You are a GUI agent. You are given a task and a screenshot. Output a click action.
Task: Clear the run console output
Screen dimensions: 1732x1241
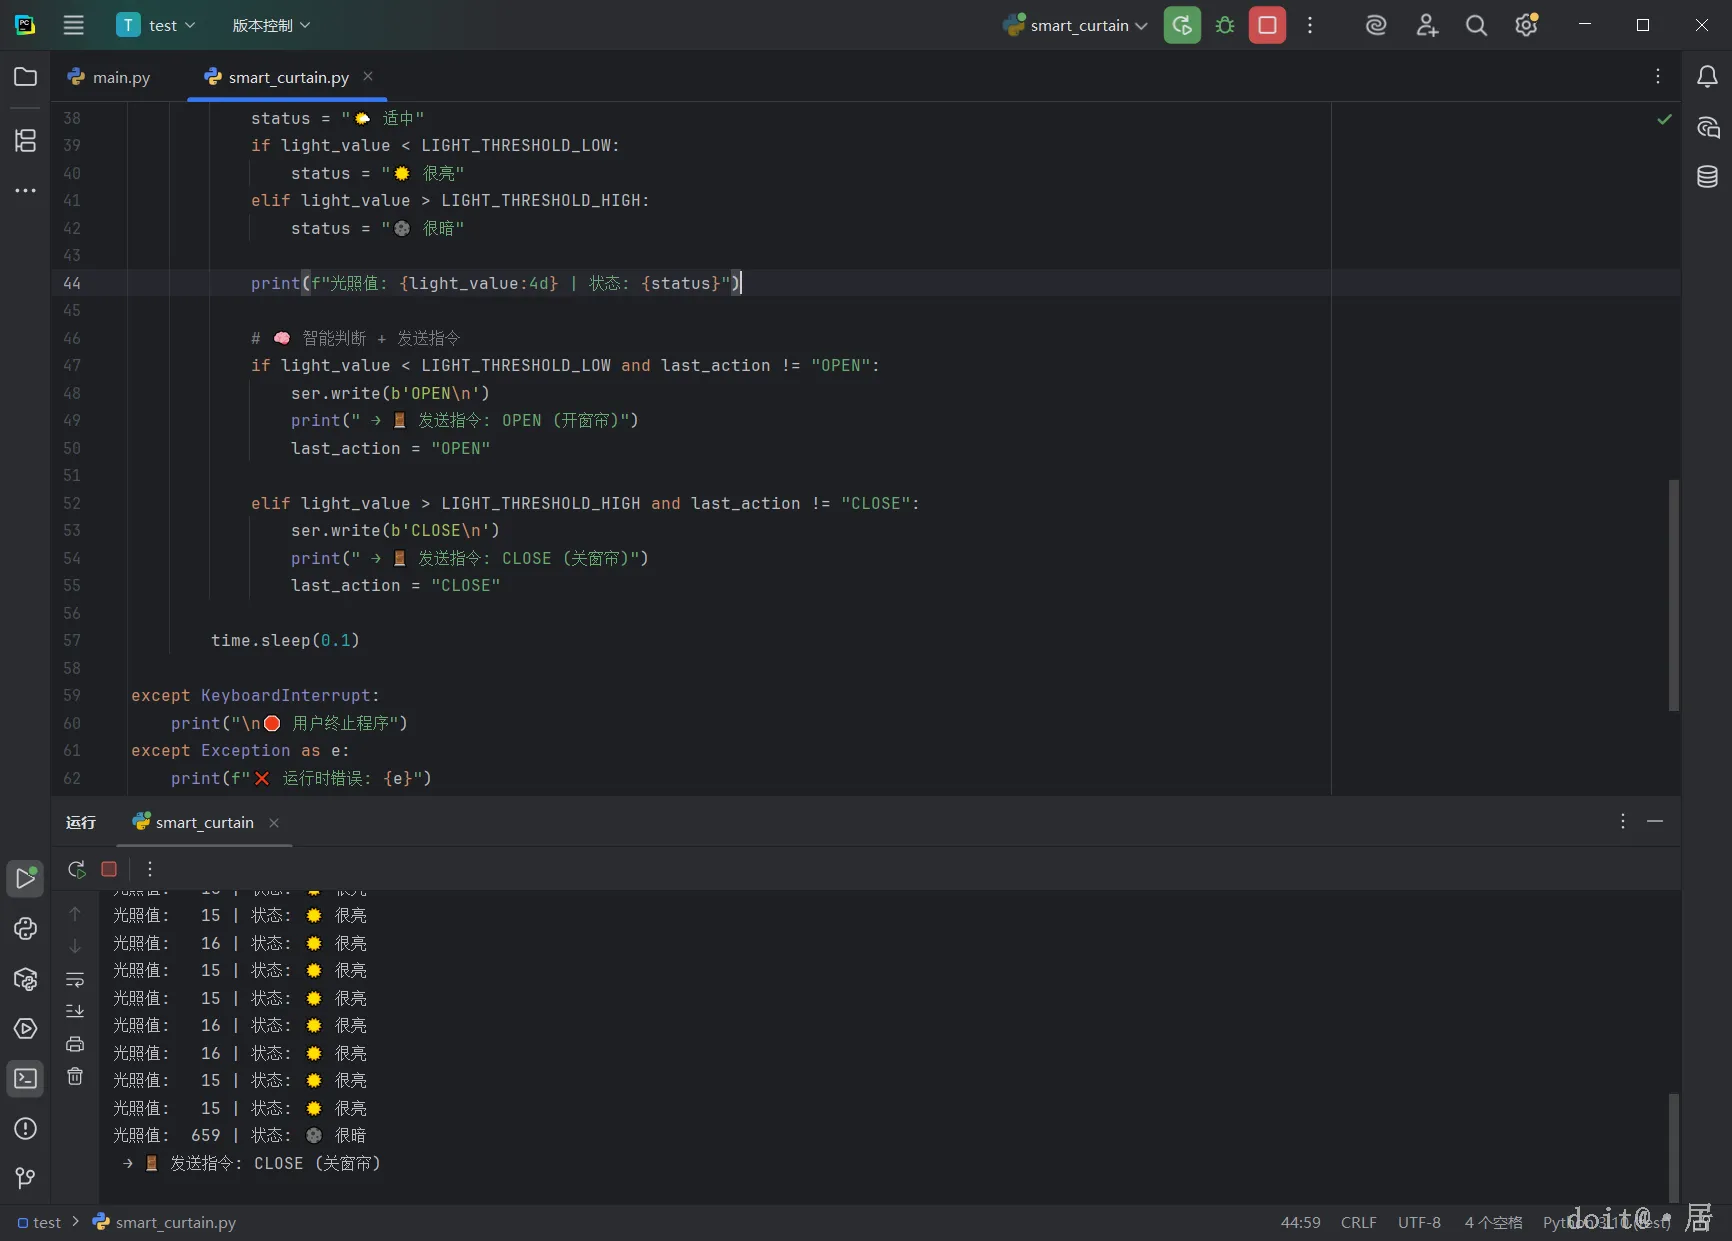75,1077
